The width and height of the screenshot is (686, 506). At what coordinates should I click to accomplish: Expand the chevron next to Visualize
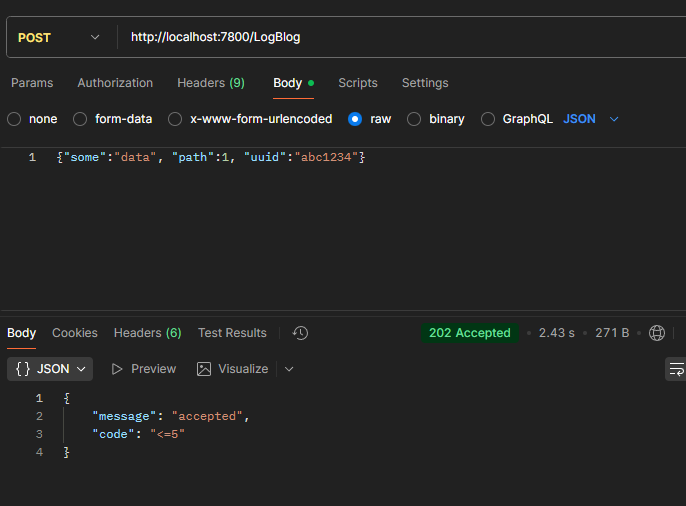(x=289, y=369)
